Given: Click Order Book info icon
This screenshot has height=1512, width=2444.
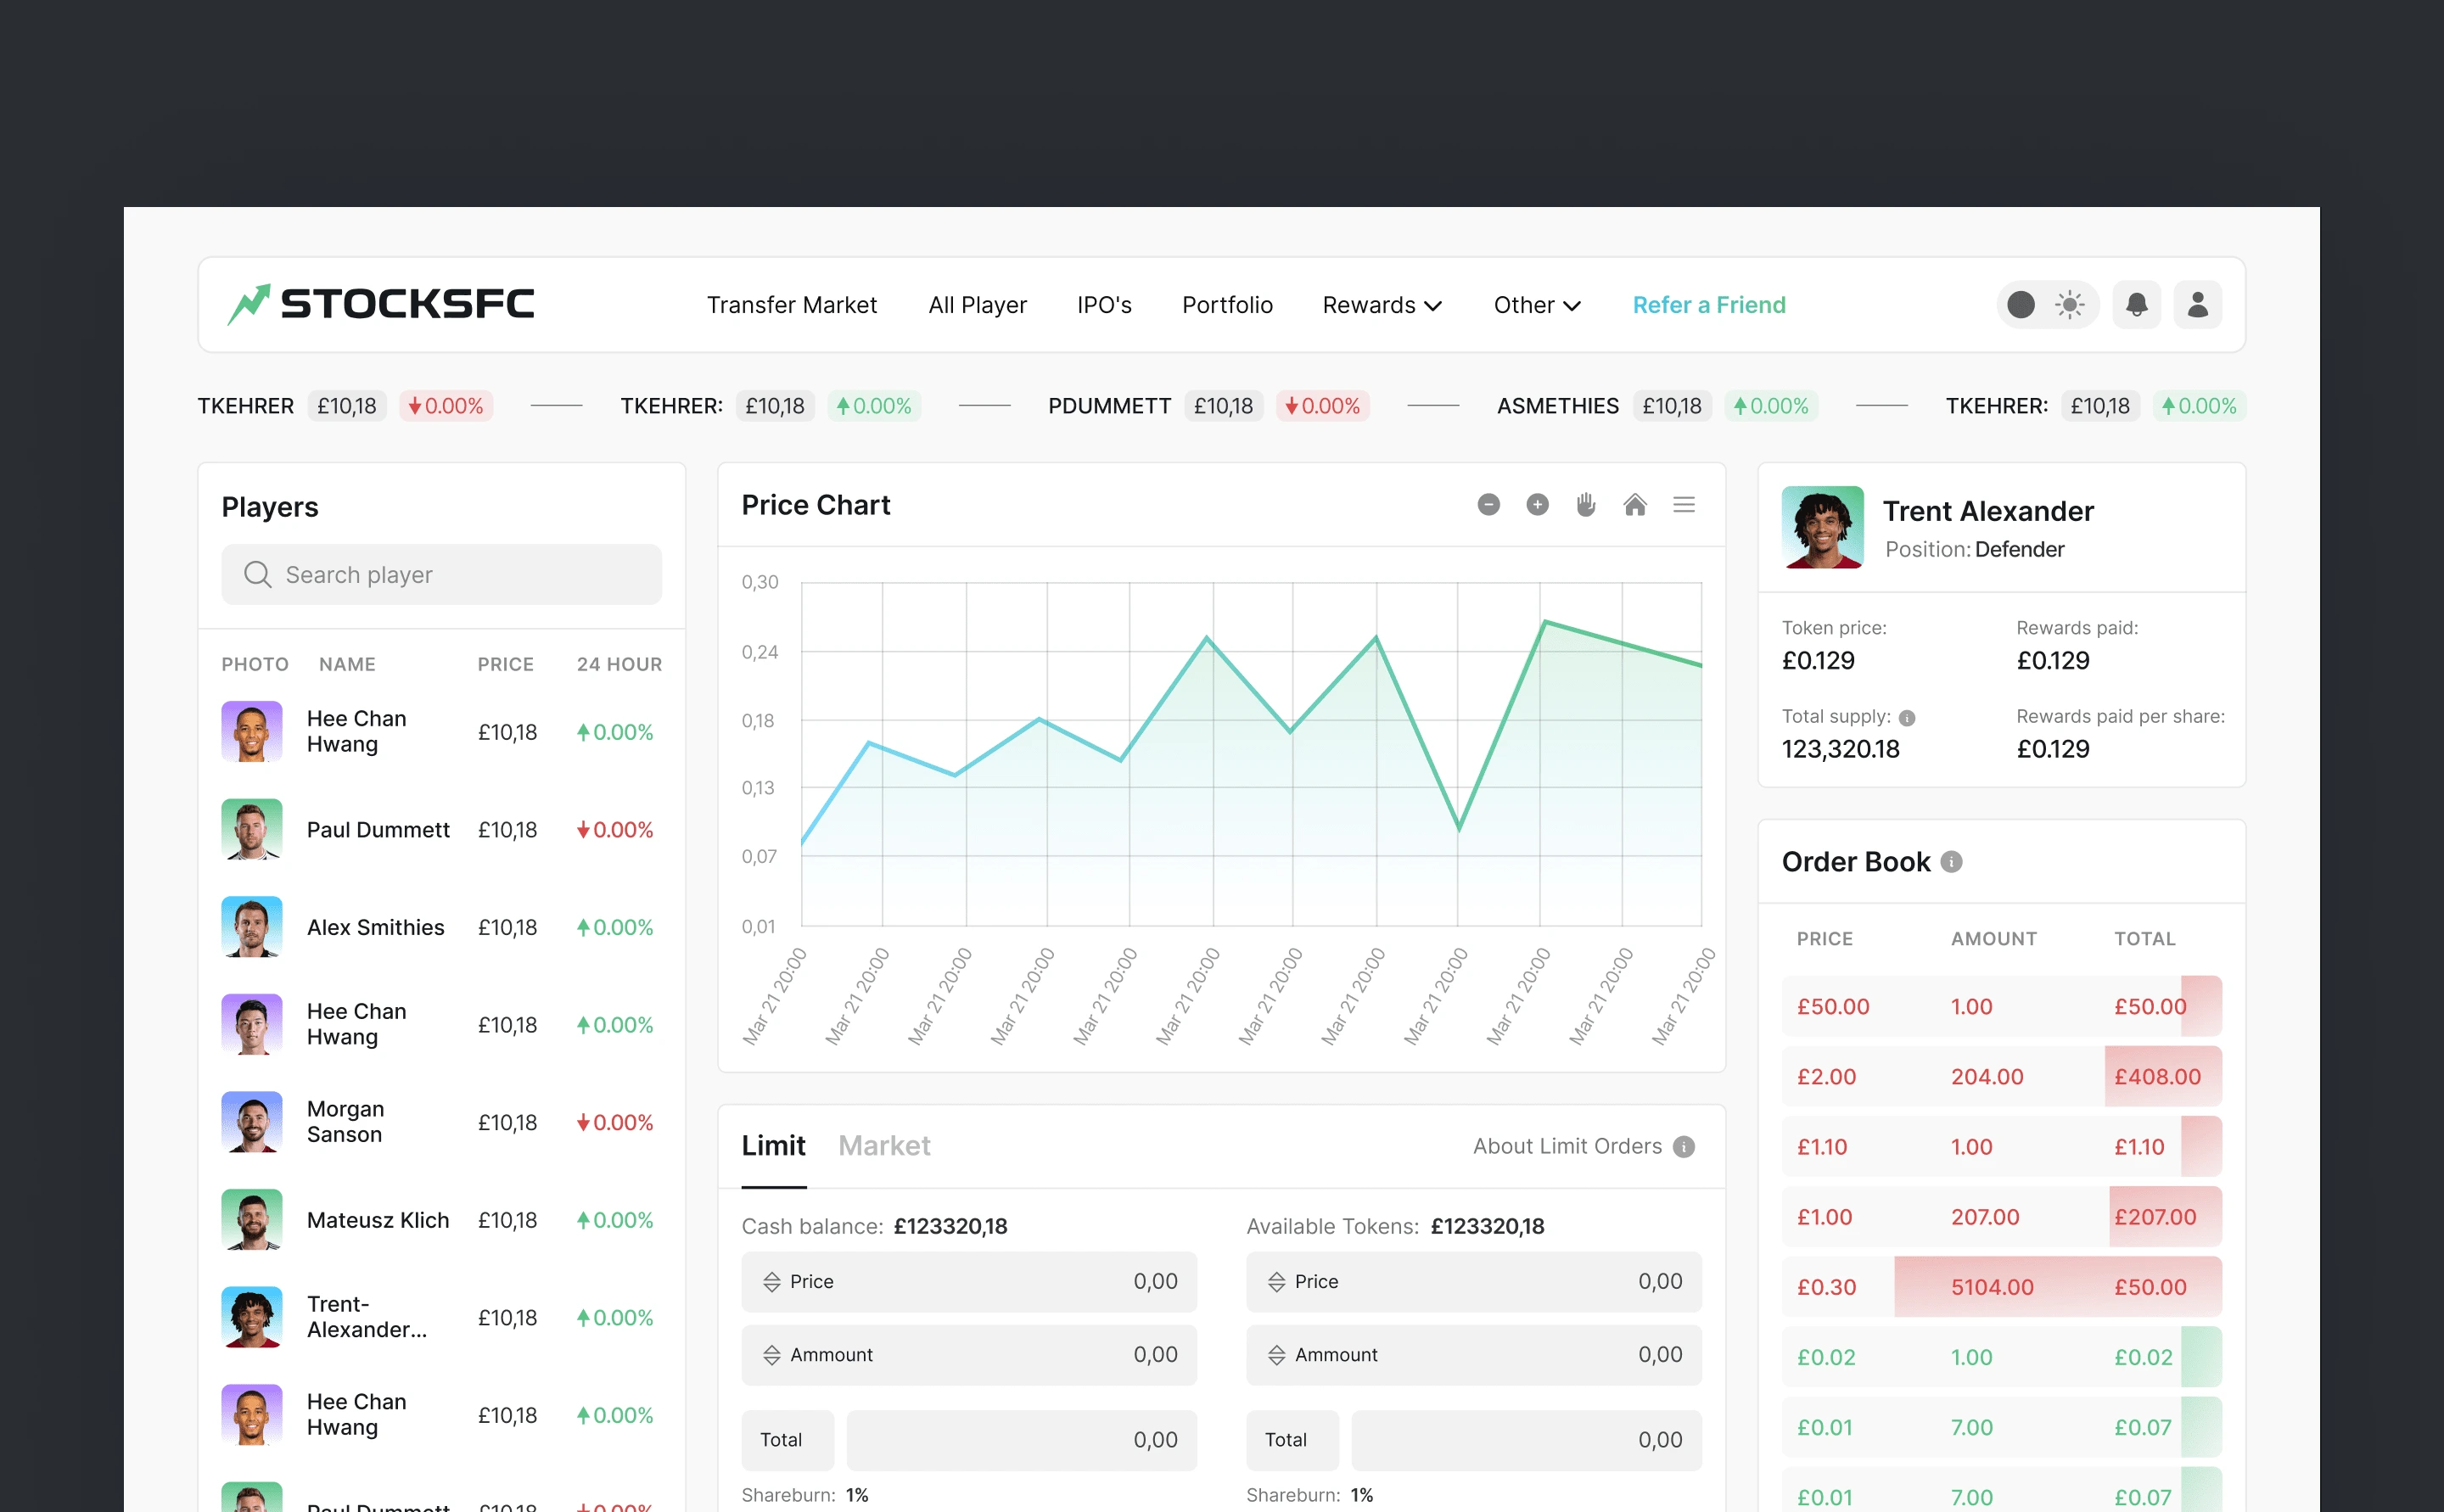Looking at the screenshot, I should click(x=1952, y=862).
